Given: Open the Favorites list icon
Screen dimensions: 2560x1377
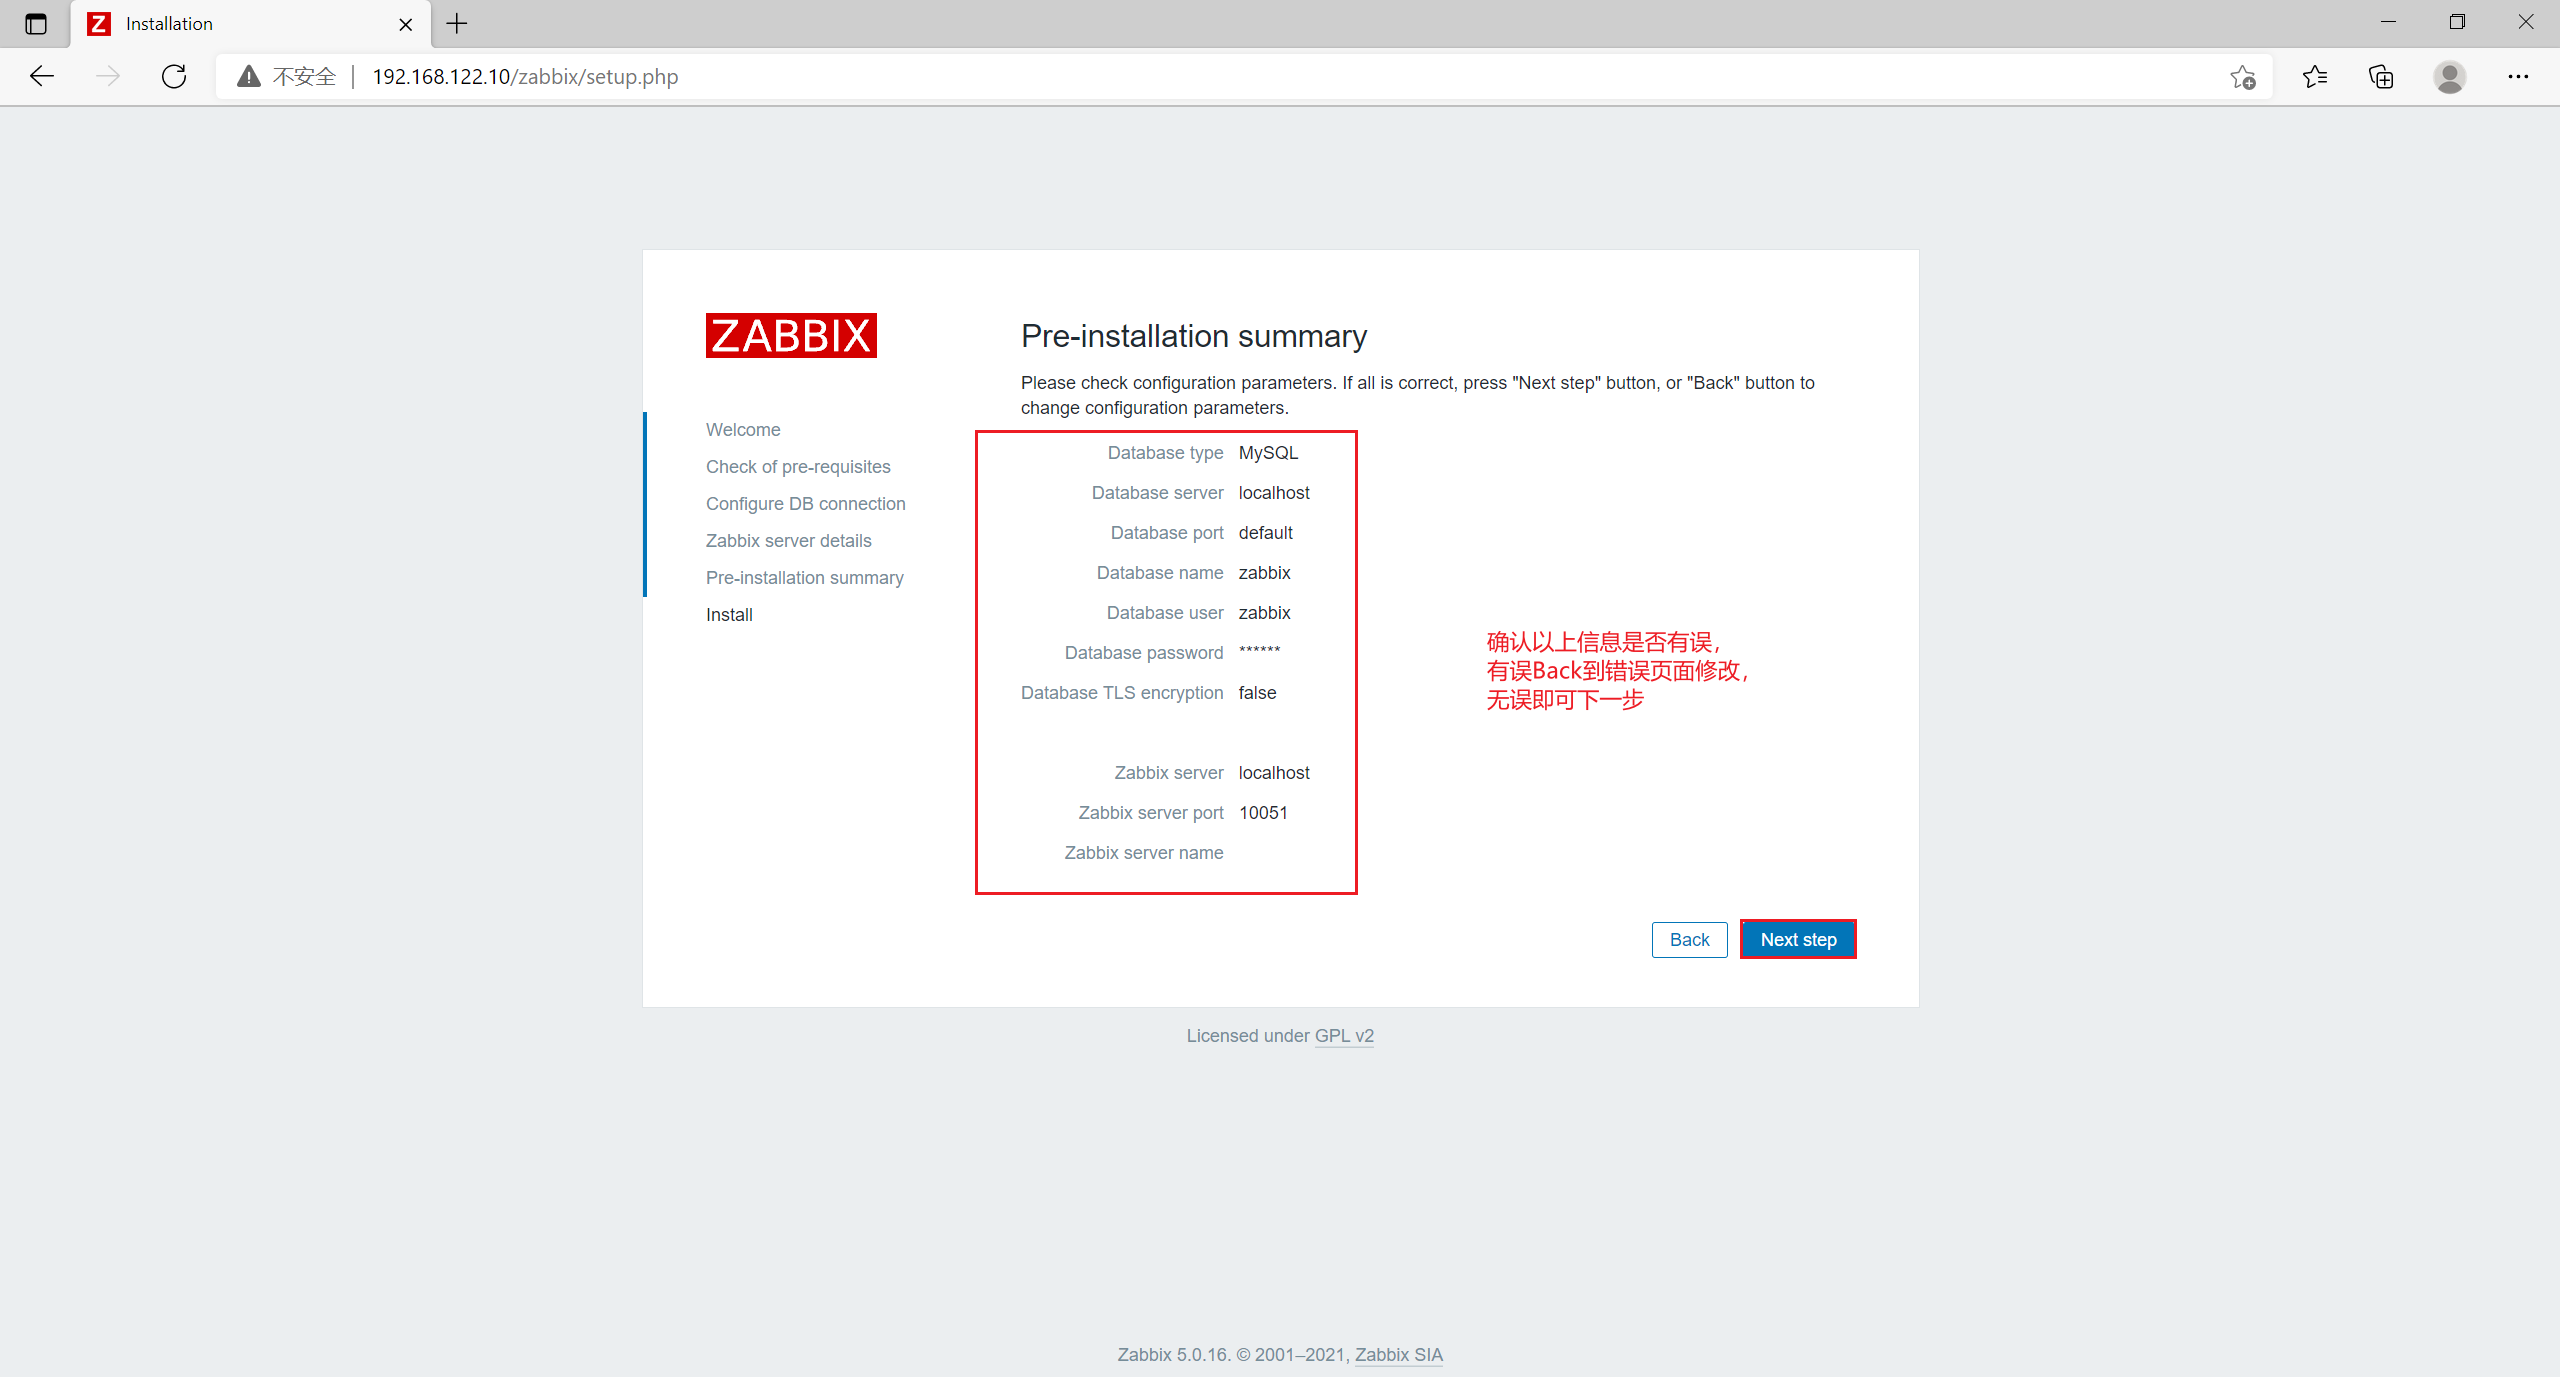Looking at the screenshot, I should 2314,77.
